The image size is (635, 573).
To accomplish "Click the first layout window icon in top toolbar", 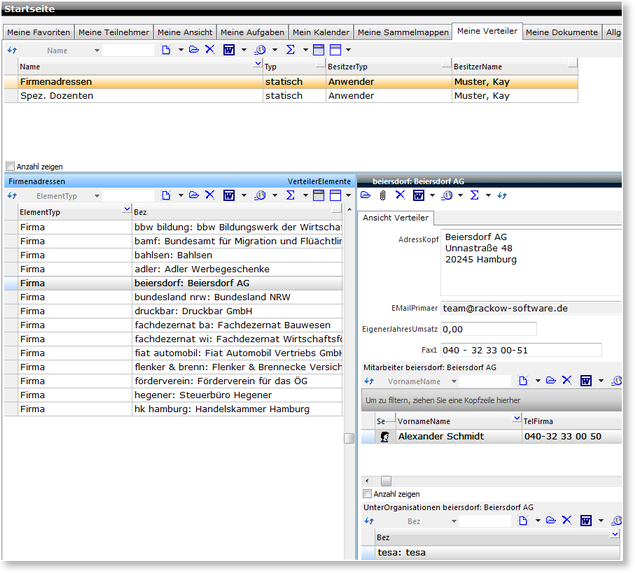I will point(319,50).
